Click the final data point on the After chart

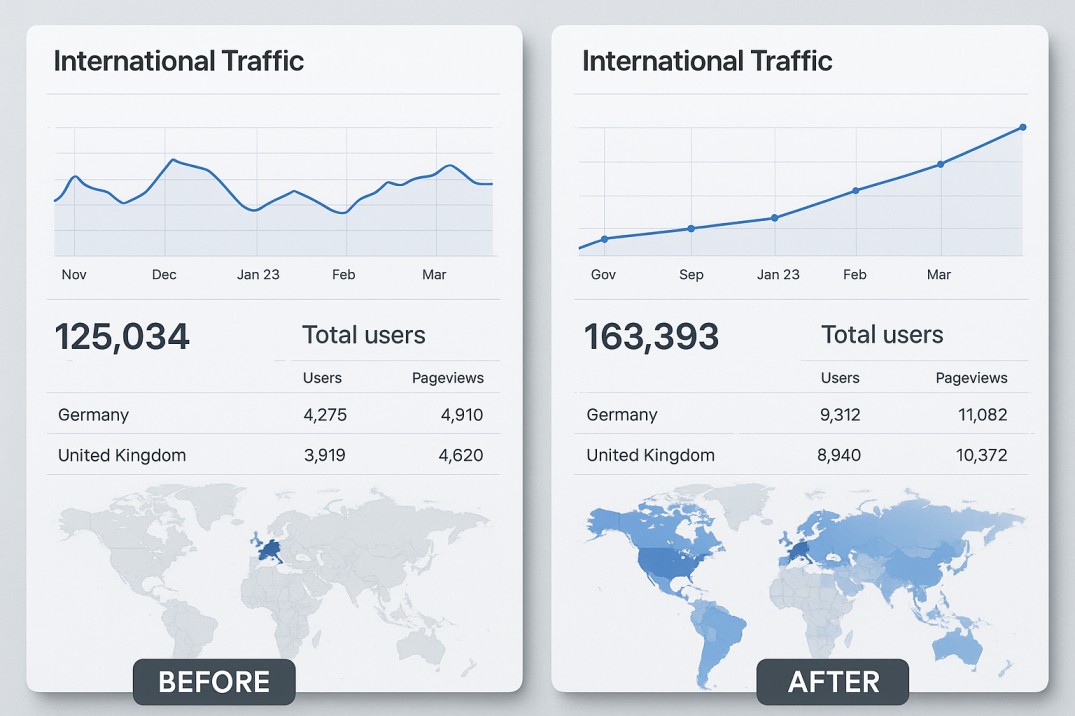(x=1023, y=127)
